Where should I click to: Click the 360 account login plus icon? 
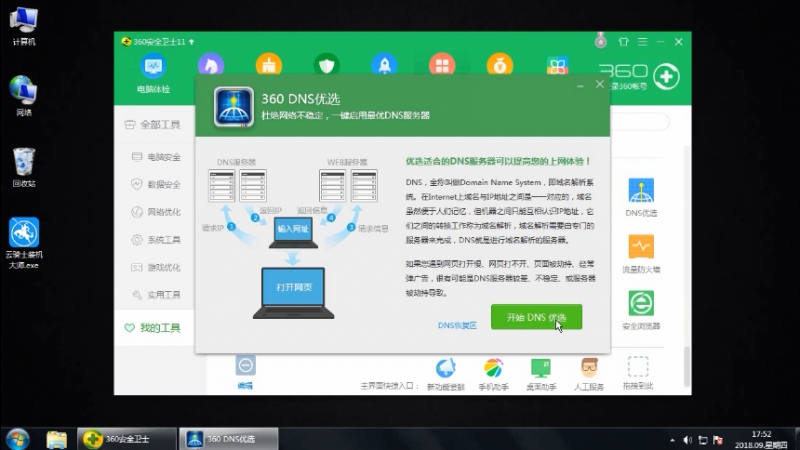click(666, 77)
